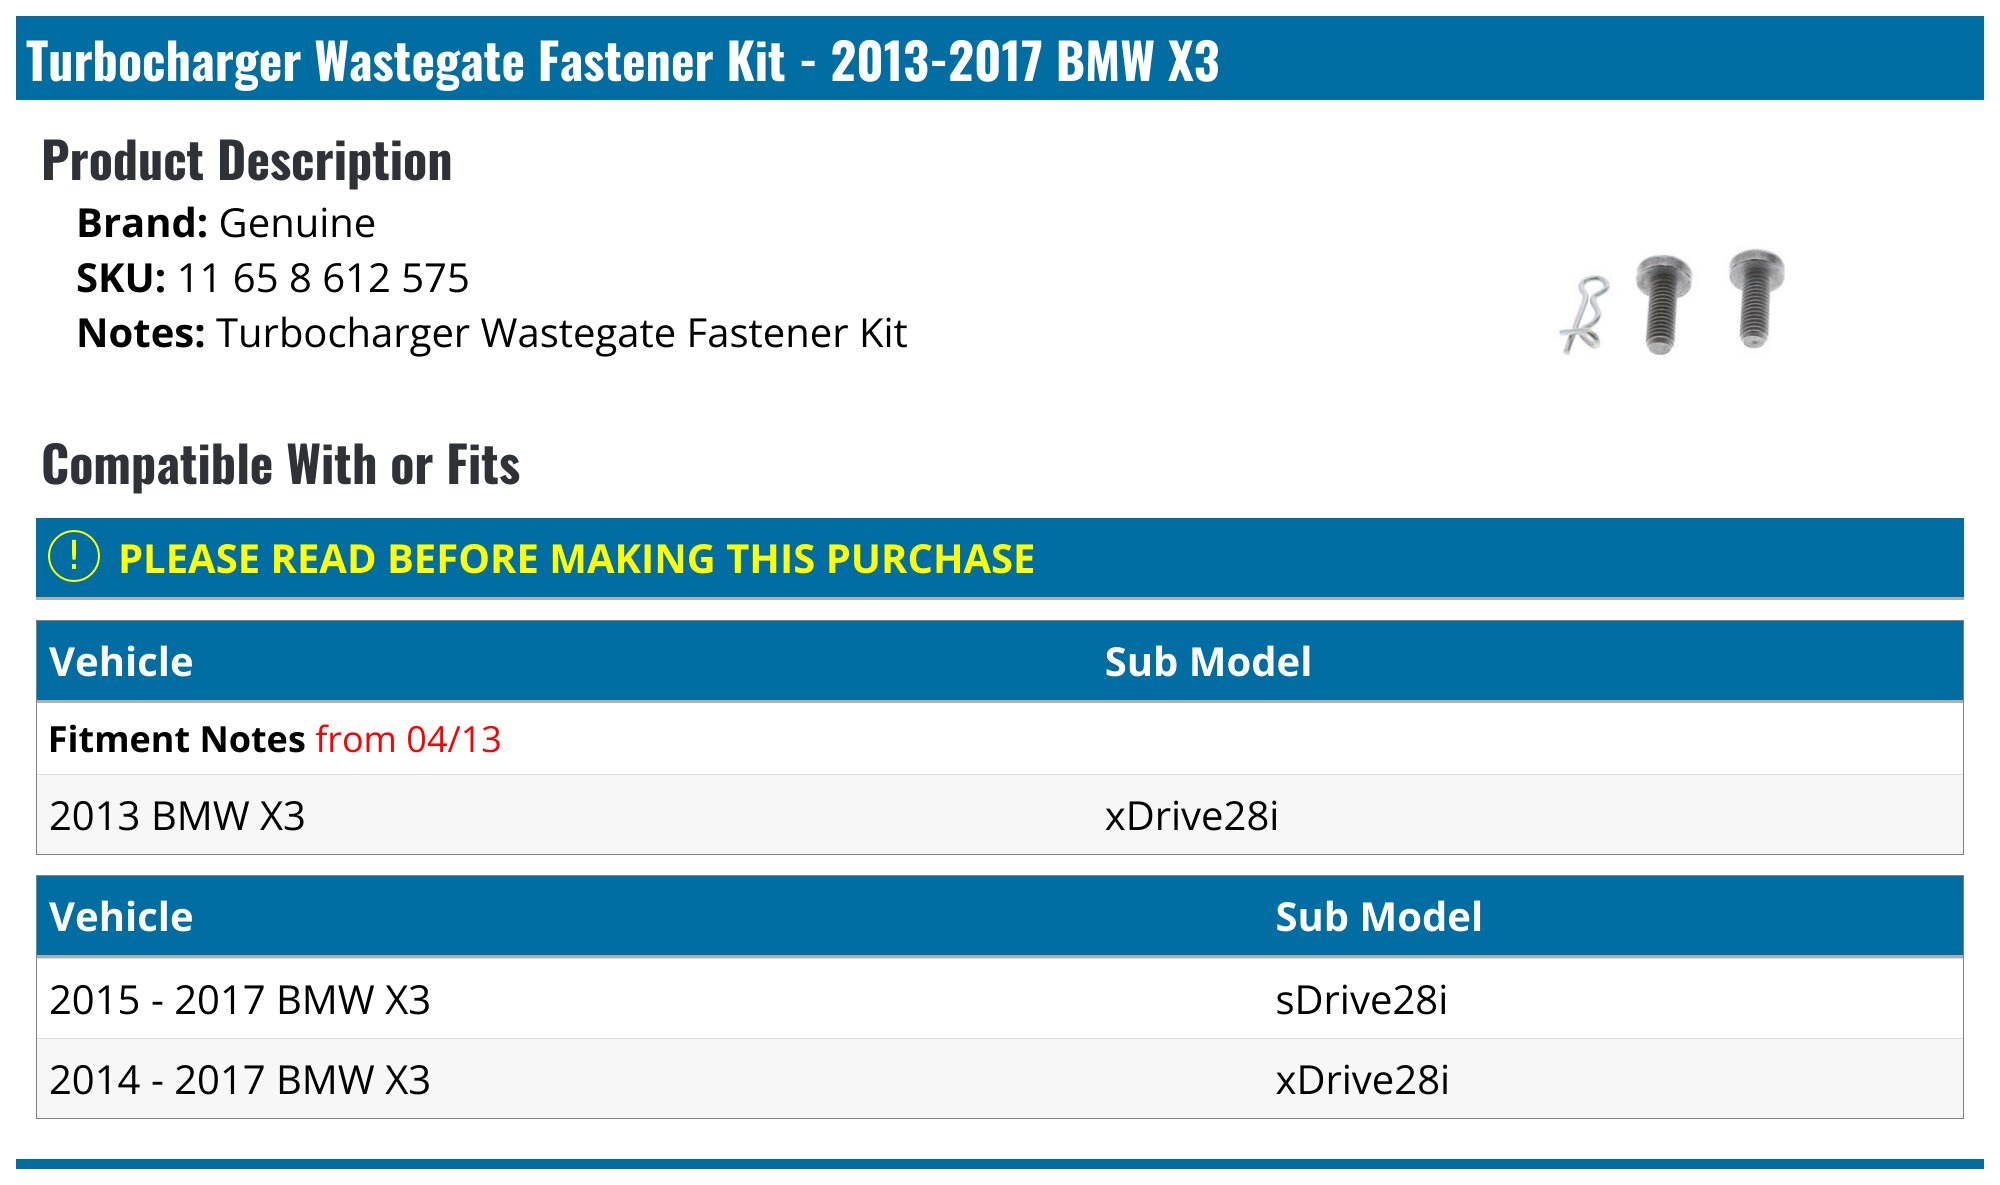This screenshot has height=1185, width=2000.
Task: Select the Product Description heading
Action: 247,161
